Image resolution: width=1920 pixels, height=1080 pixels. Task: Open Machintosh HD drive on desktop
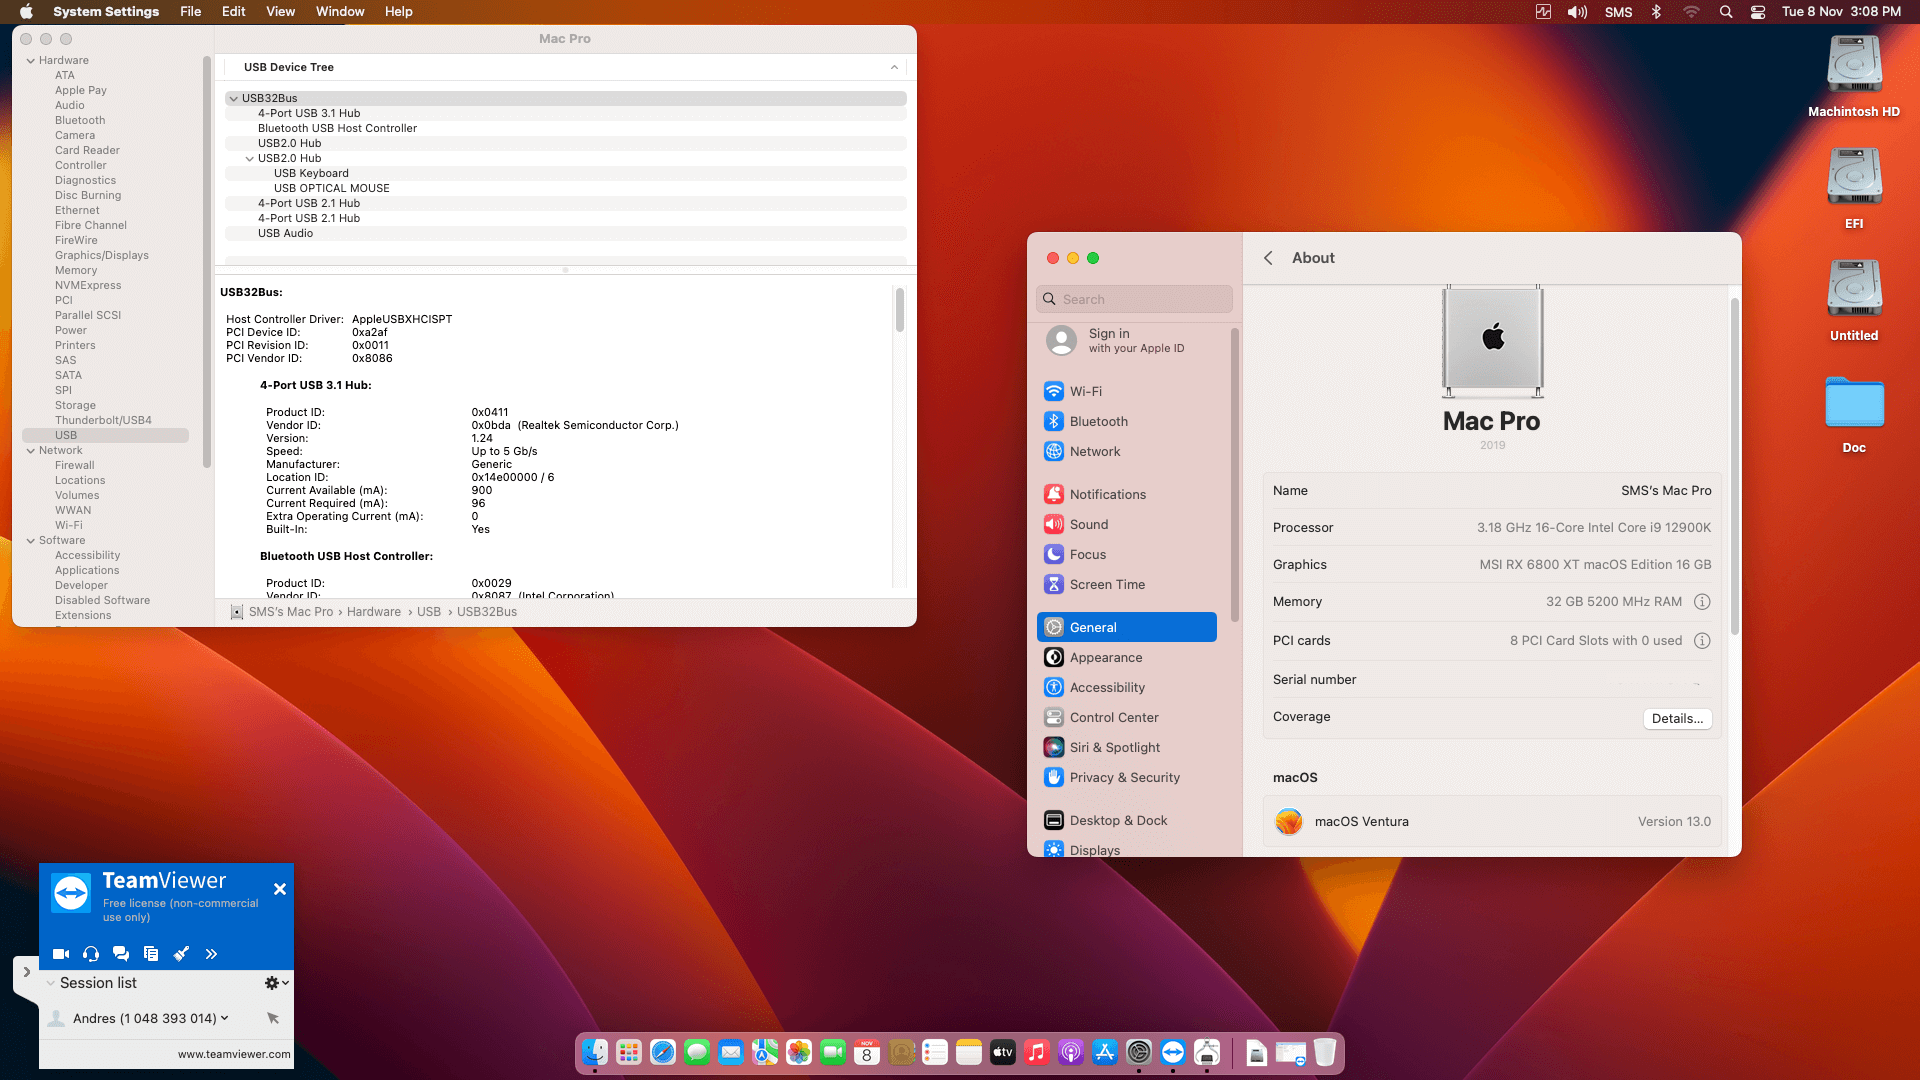[1854, 77]
